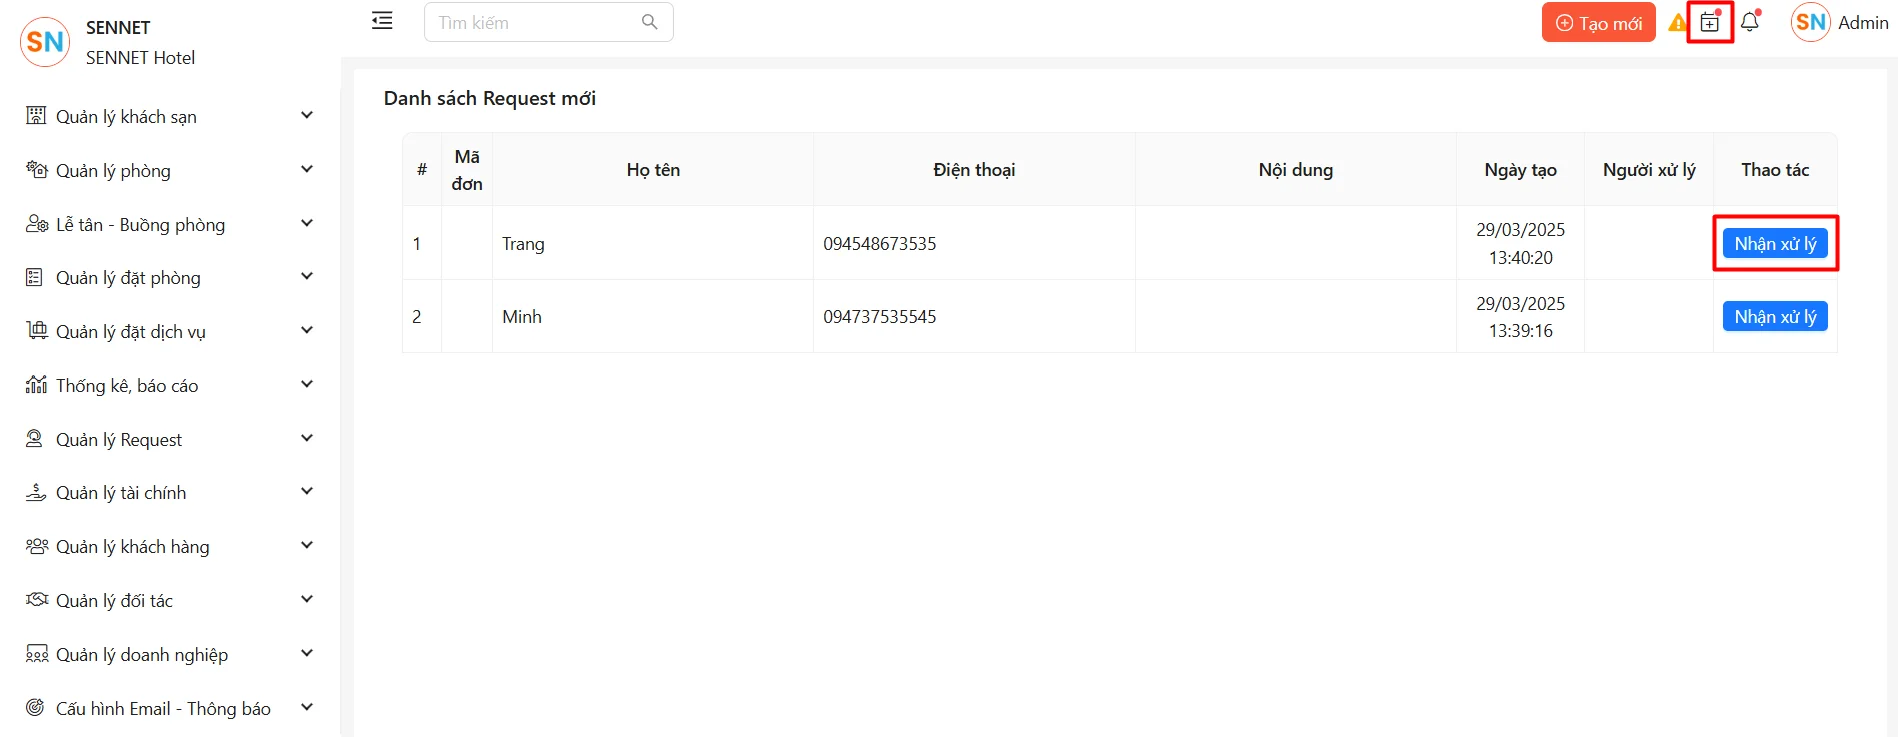Image resolution: width=1898 pixels, height=737 pixels.
Task: Select Quản lý đặt dịch vụ menu
Action: click(130, 331)
